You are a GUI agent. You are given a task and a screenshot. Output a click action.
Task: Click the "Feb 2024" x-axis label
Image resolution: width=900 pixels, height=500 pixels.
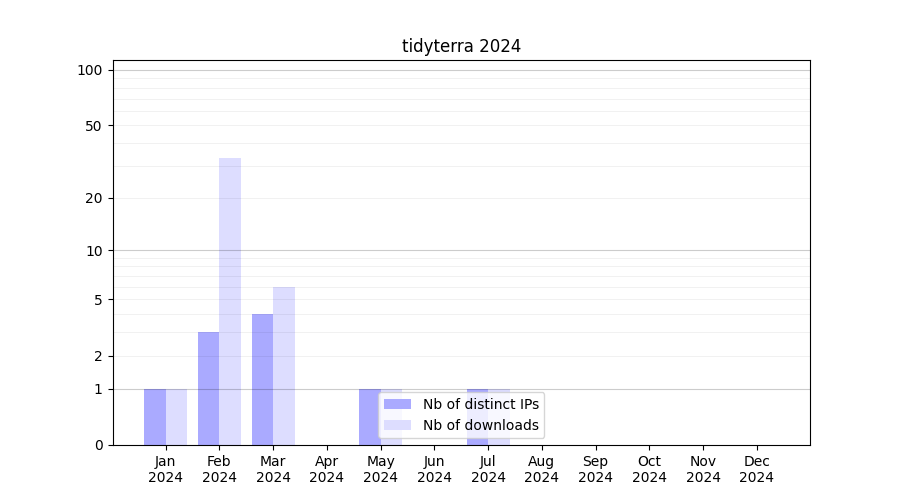(219, 469)
